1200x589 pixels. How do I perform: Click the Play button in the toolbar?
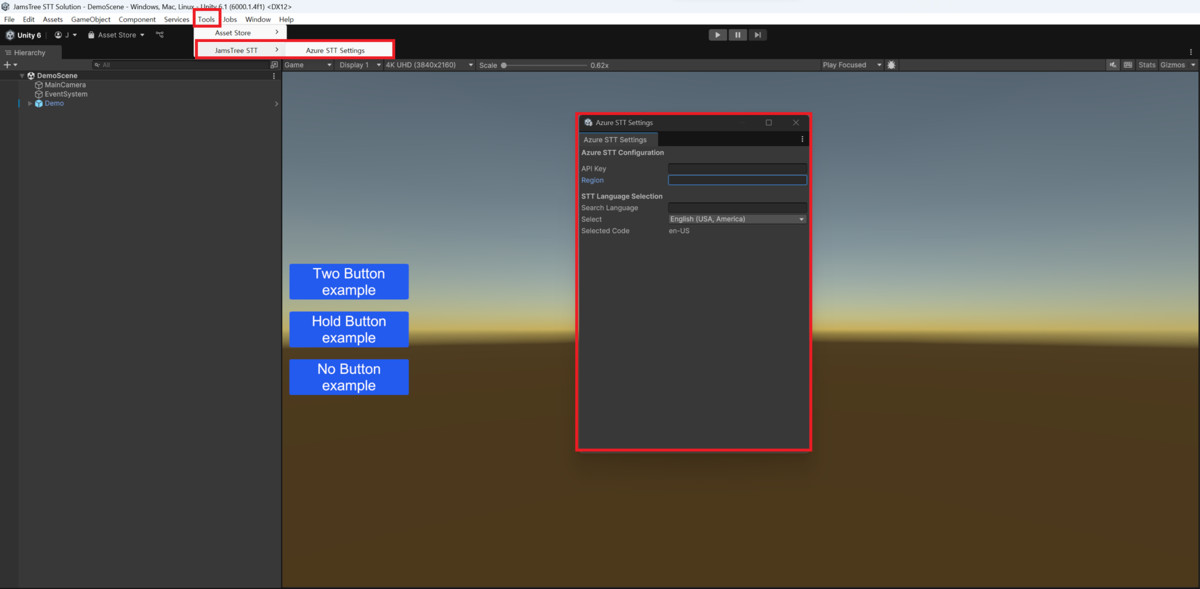718,35
